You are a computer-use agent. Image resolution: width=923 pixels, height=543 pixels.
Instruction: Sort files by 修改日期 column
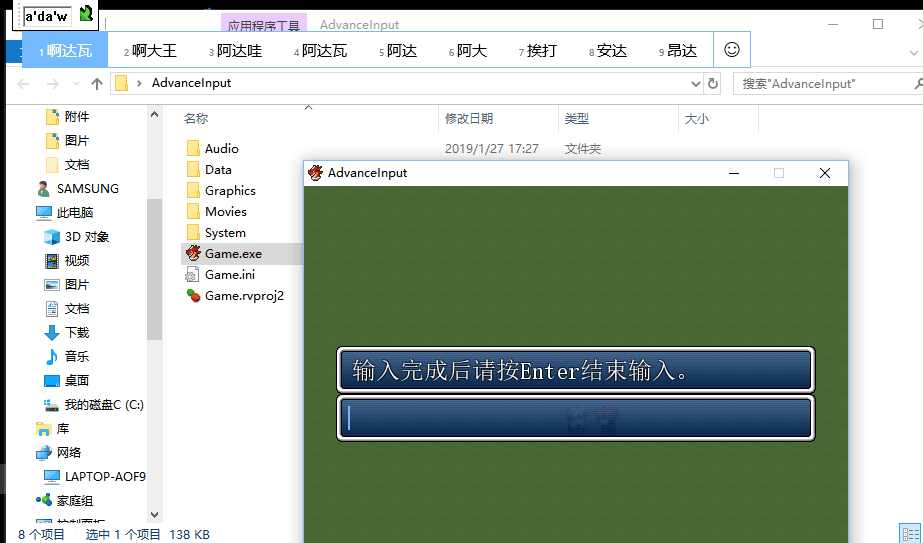coord(469,118)
